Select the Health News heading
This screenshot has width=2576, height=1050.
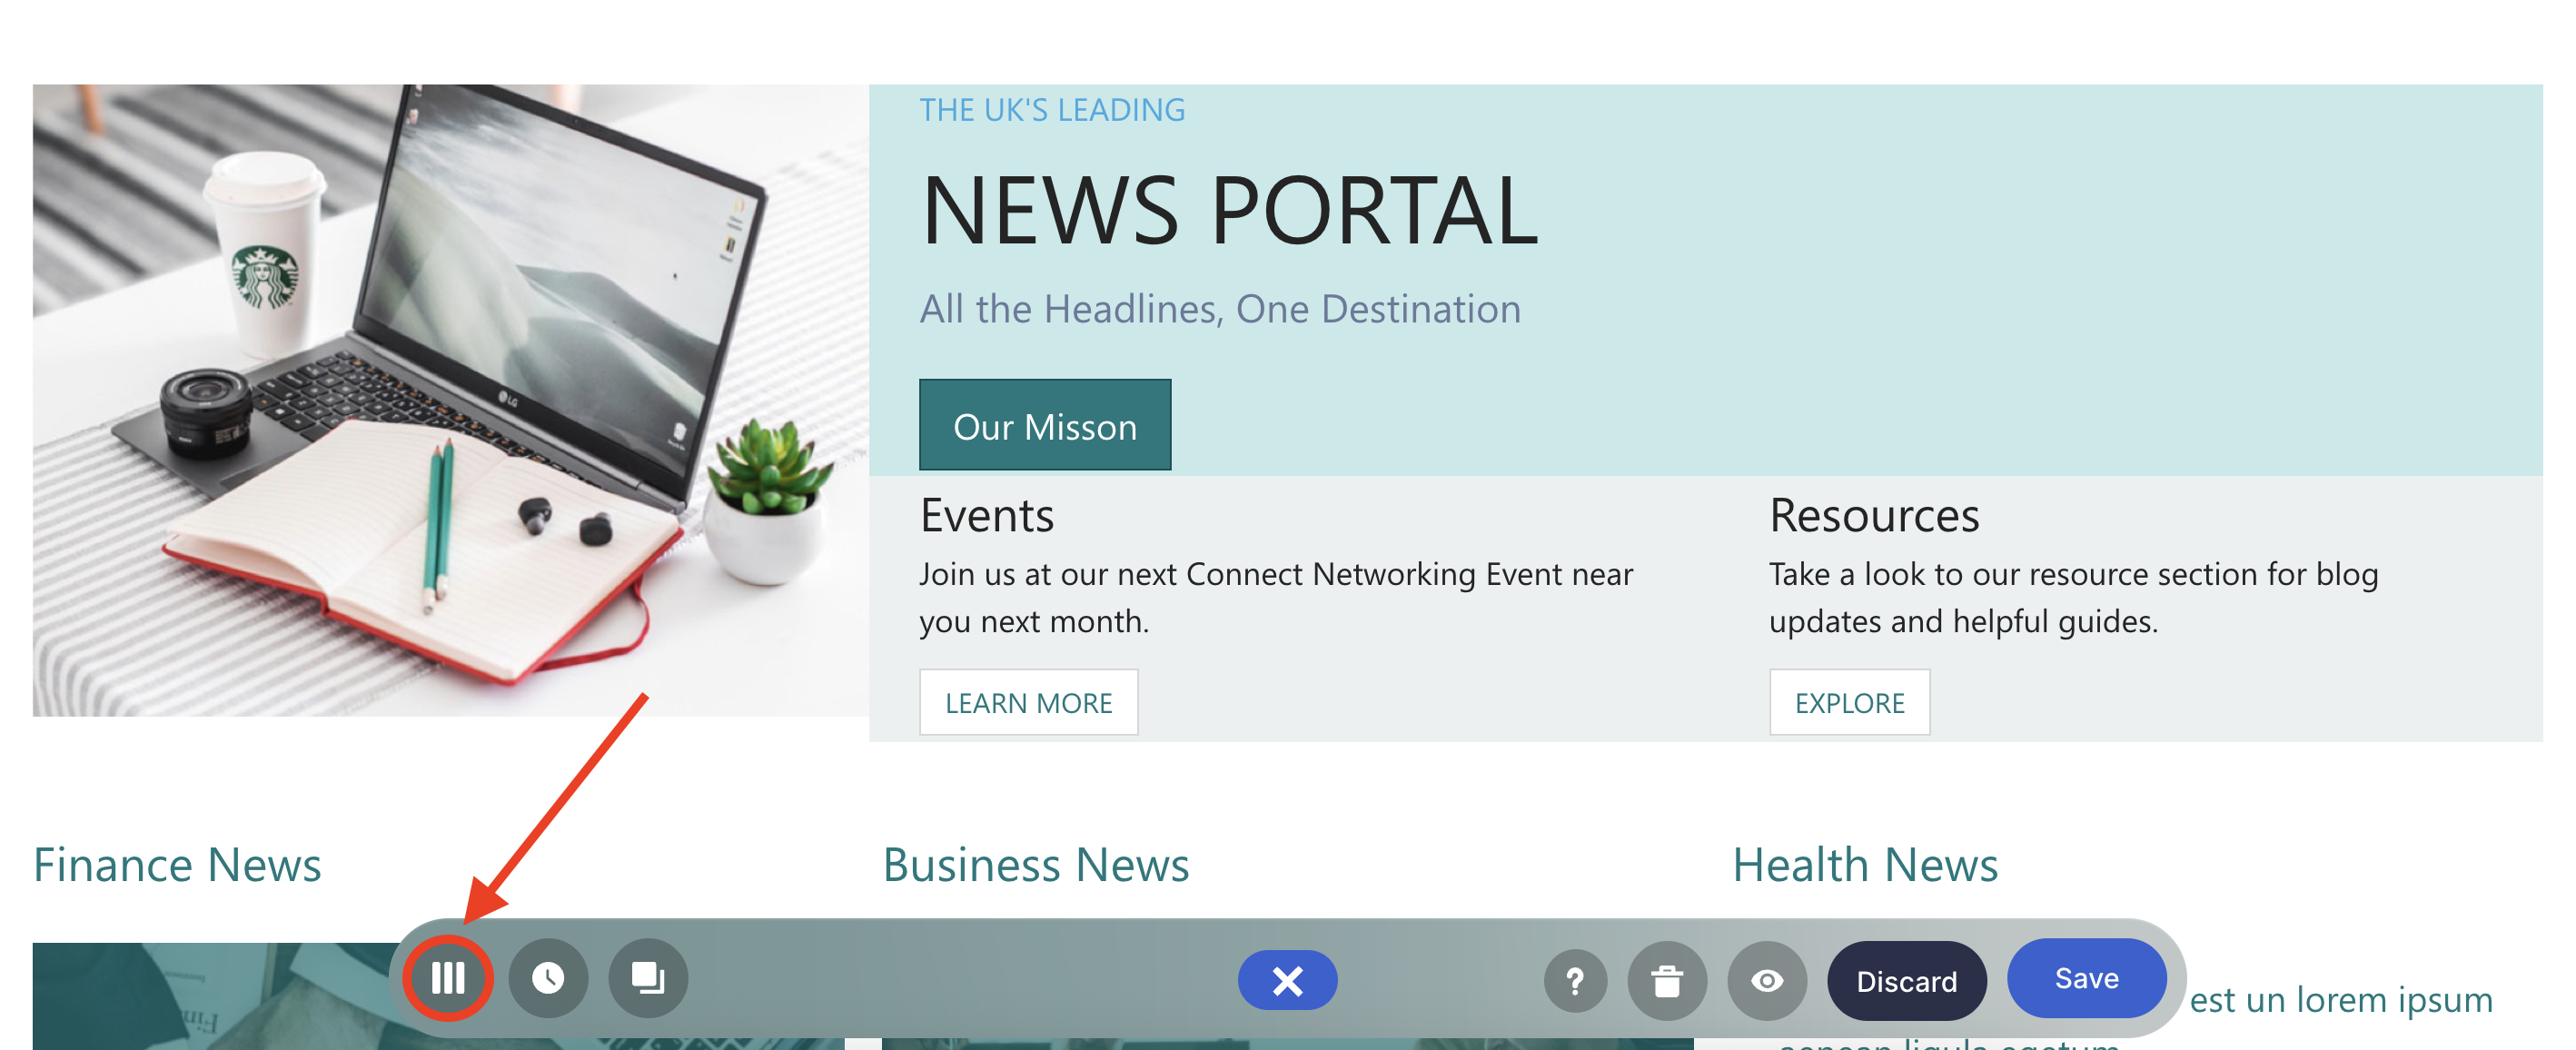1864,864
